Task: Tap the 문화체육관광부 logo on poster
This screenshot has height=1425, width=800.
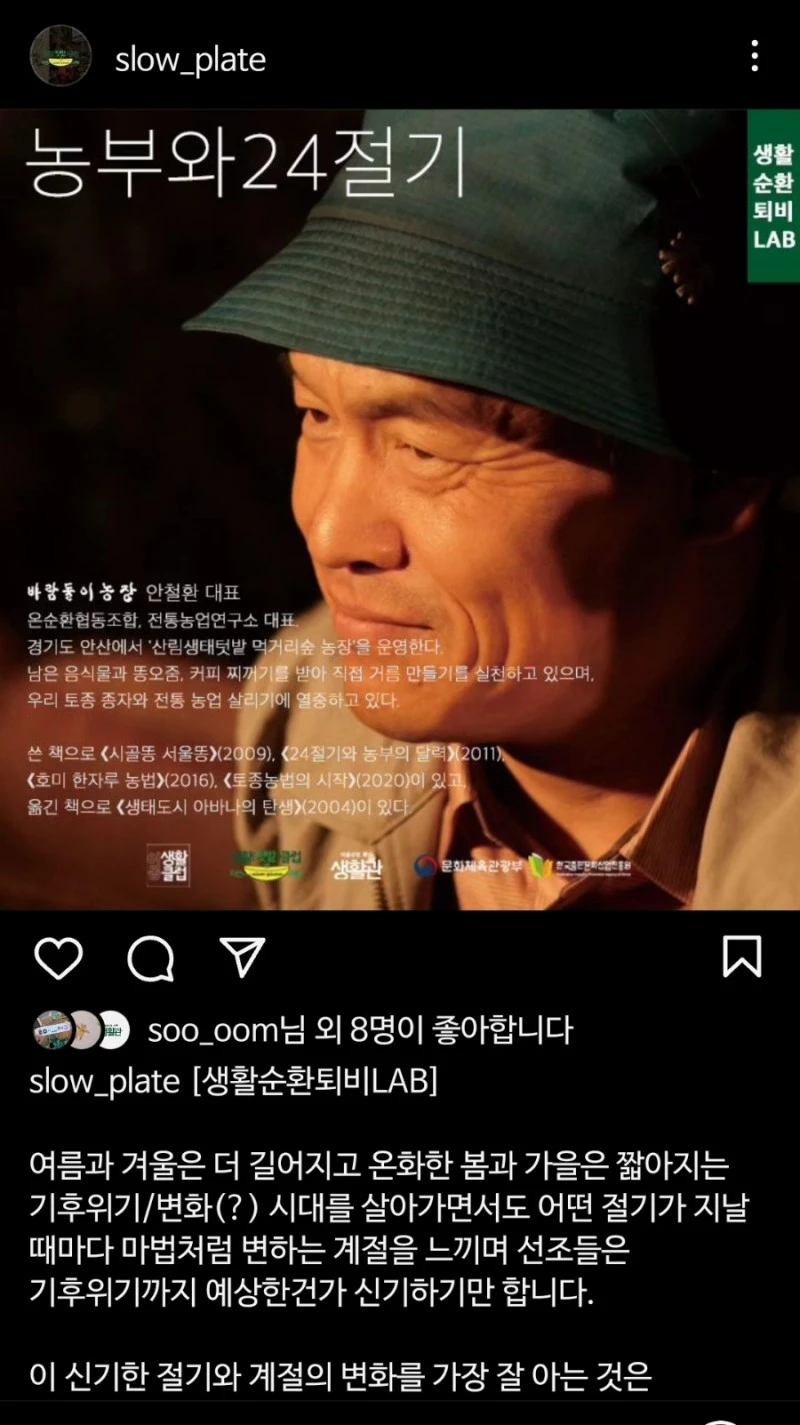Action: pyautogui.click(x=469, y=864)
